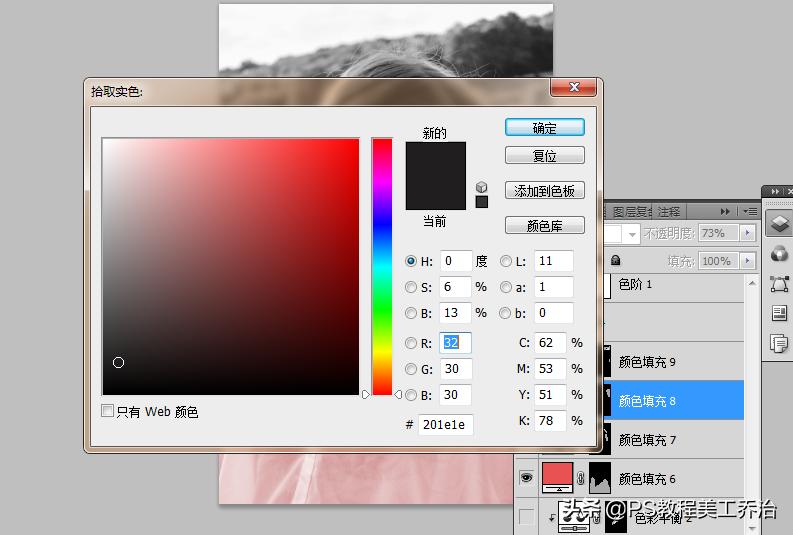Viewport: 793px width, 535px height.
Task: Open the 颜色库 color libraries
Action: point(545,226)
